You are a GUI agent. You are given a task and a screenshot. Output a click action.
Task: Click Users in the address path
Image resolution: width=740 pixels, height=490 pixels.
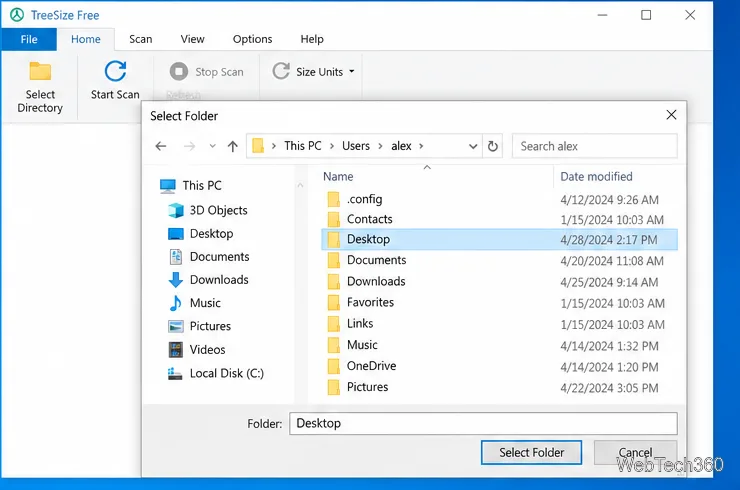[356, 146]
